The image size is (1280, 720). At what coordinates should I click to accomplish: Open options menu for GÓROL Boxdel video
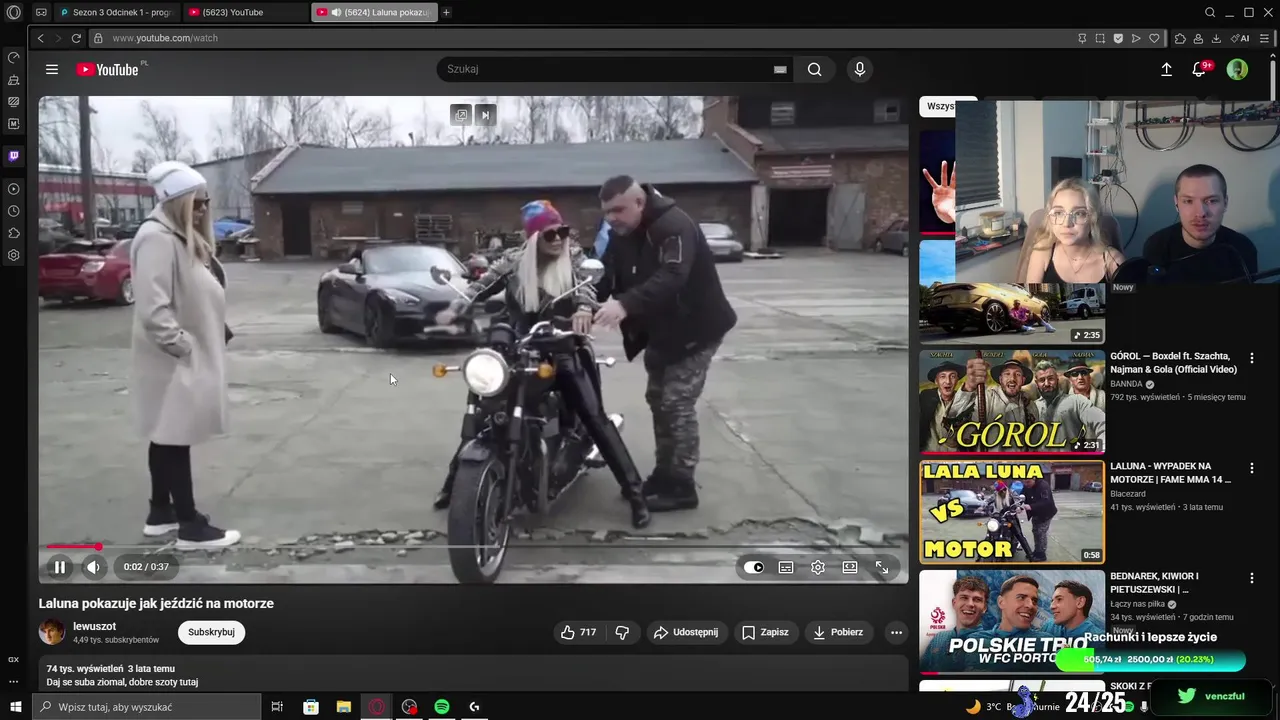1251,358
